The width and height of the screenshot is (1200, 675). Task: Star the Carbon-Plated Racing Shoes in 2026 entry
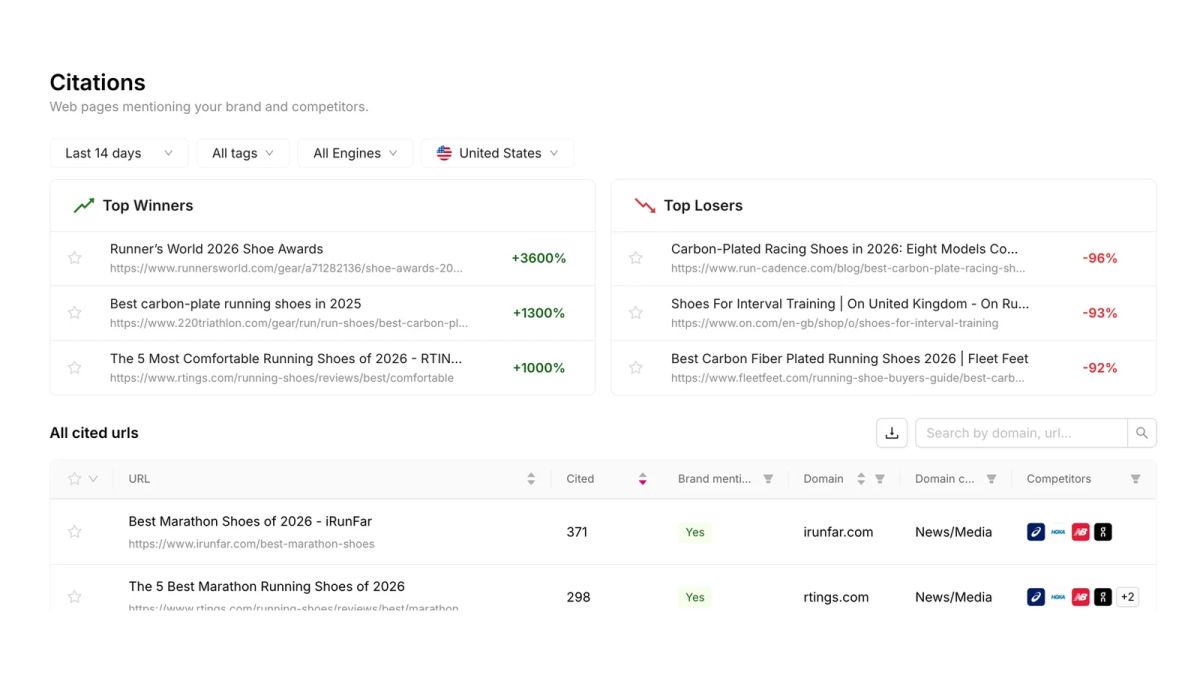pyautogui.click(x=635, y=258)
